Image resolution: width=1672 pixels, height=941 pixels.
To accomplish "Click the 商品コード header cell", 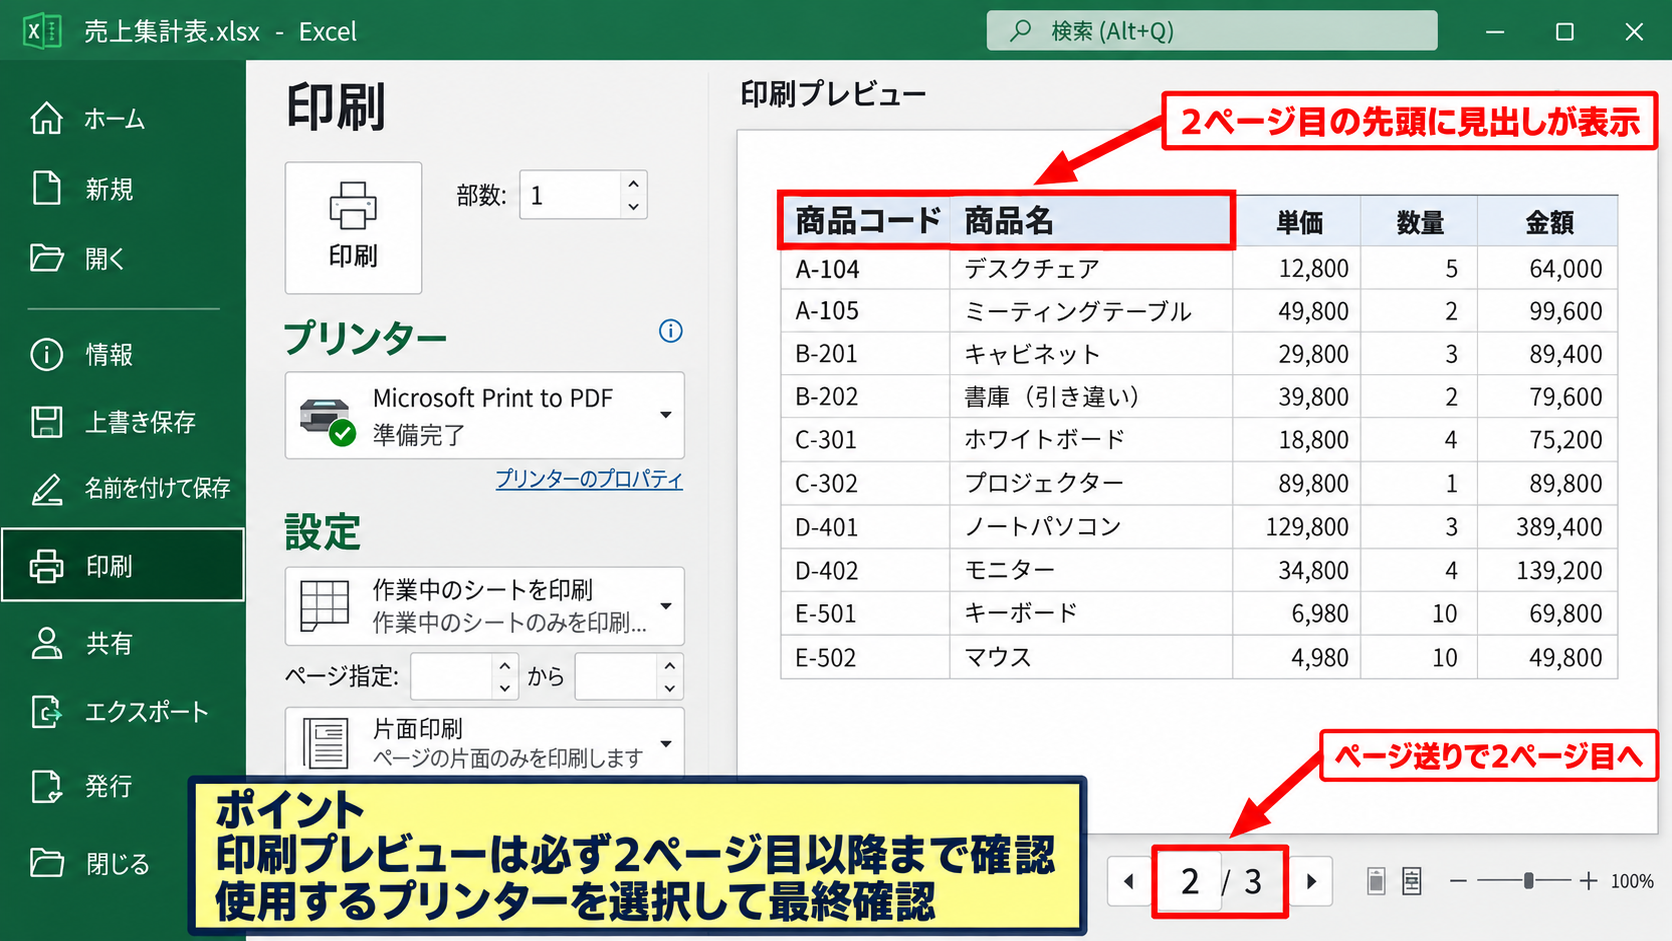I will [x=866, y=220].
